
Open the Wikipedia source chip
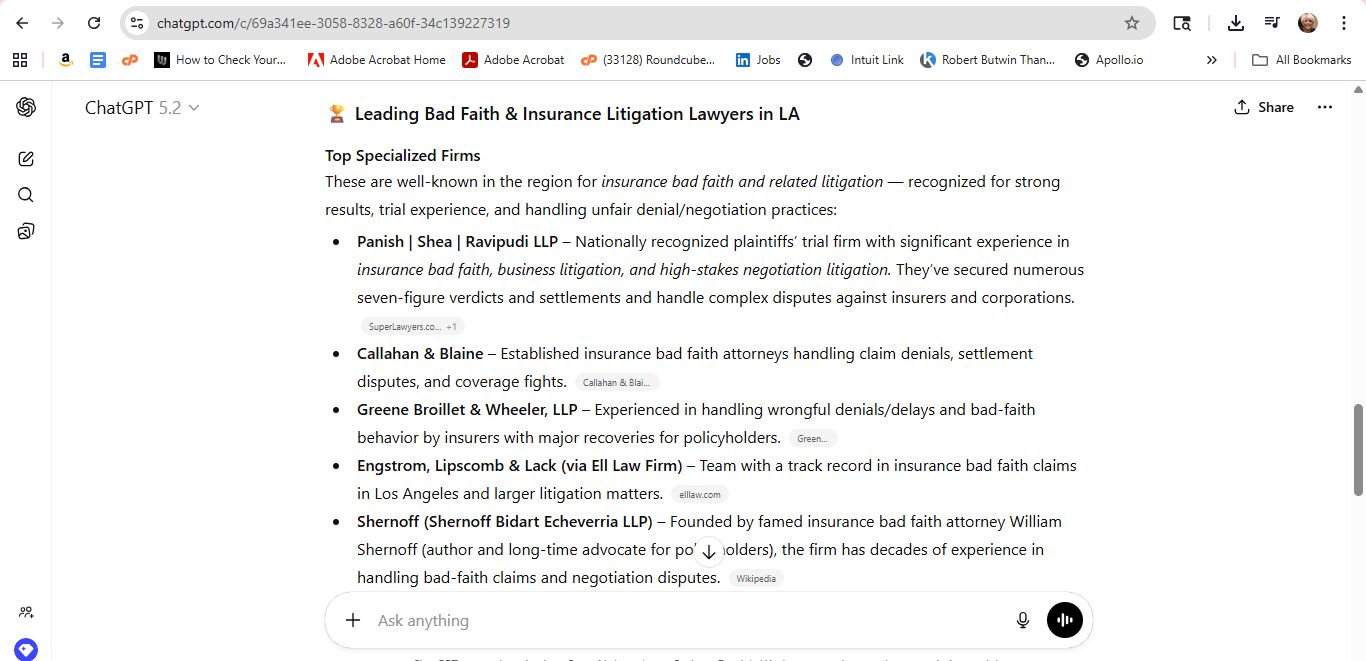click(x=756, y=578)
